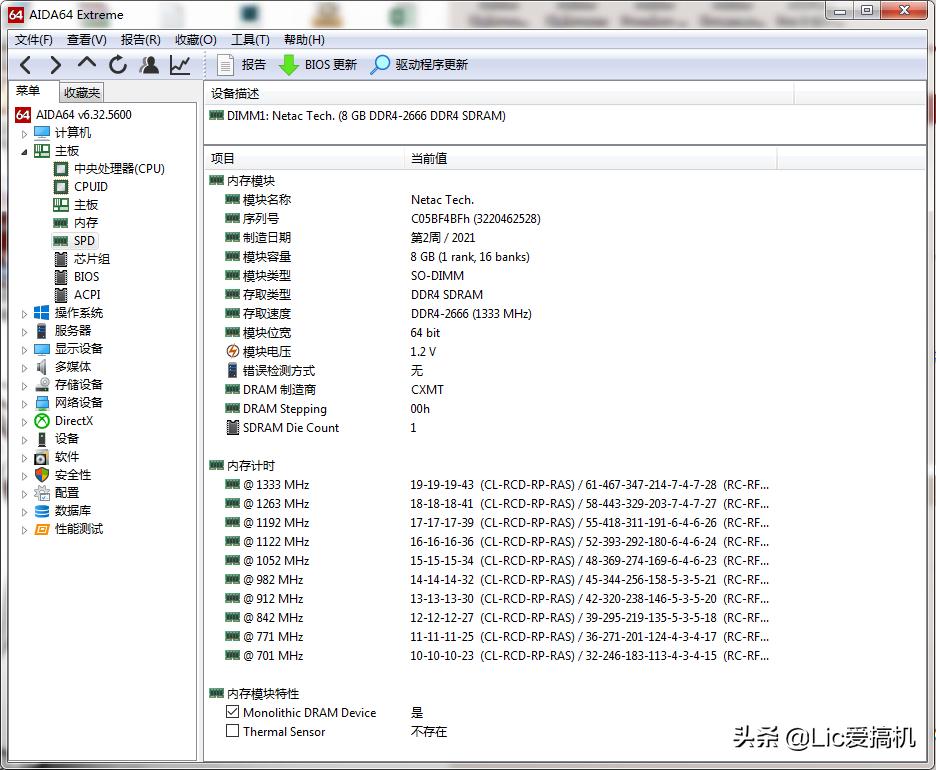Viewport: 936px width, 770px height.
Task: Click the DirectX Xbox icon
Action: tap(42, 421)
